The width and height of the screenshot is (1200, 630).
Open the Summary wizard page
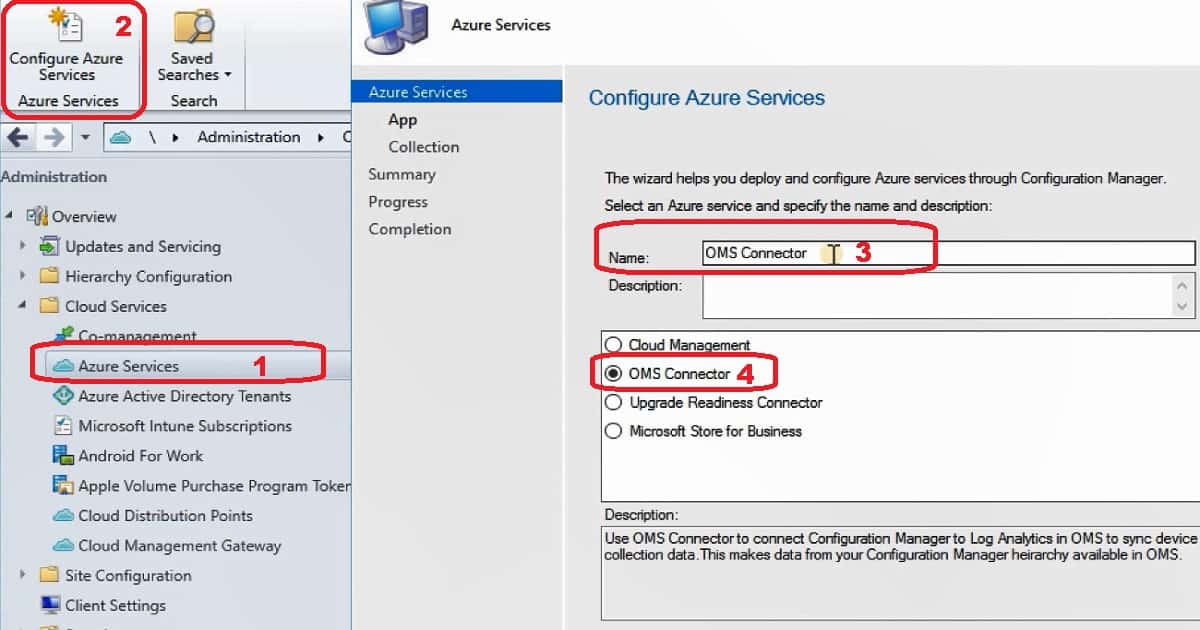coord(403,174)
